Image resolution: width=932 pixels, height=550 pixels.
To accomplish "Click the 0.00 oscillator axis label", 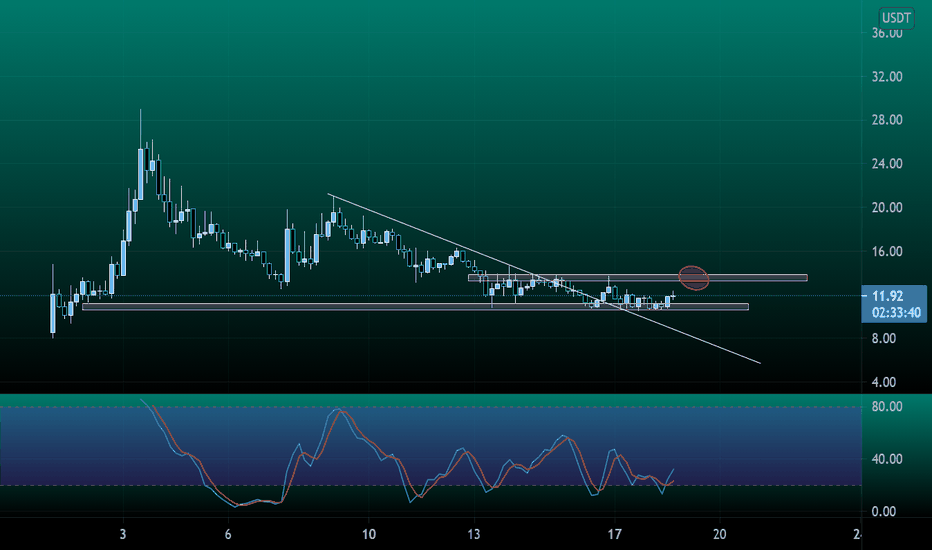I will tap(883, 511).
